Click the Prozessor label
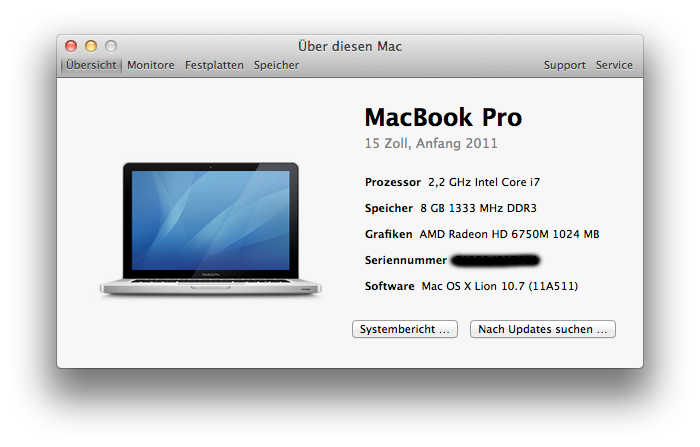This screenshot has width=700, height=447. click(x=393, y=182)
